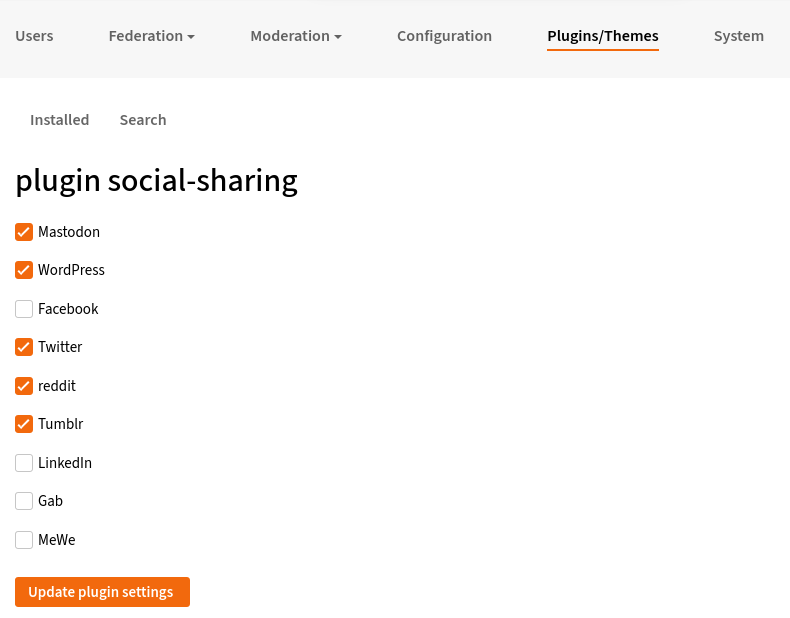Enable the Gab checkbox

[24, 501]
